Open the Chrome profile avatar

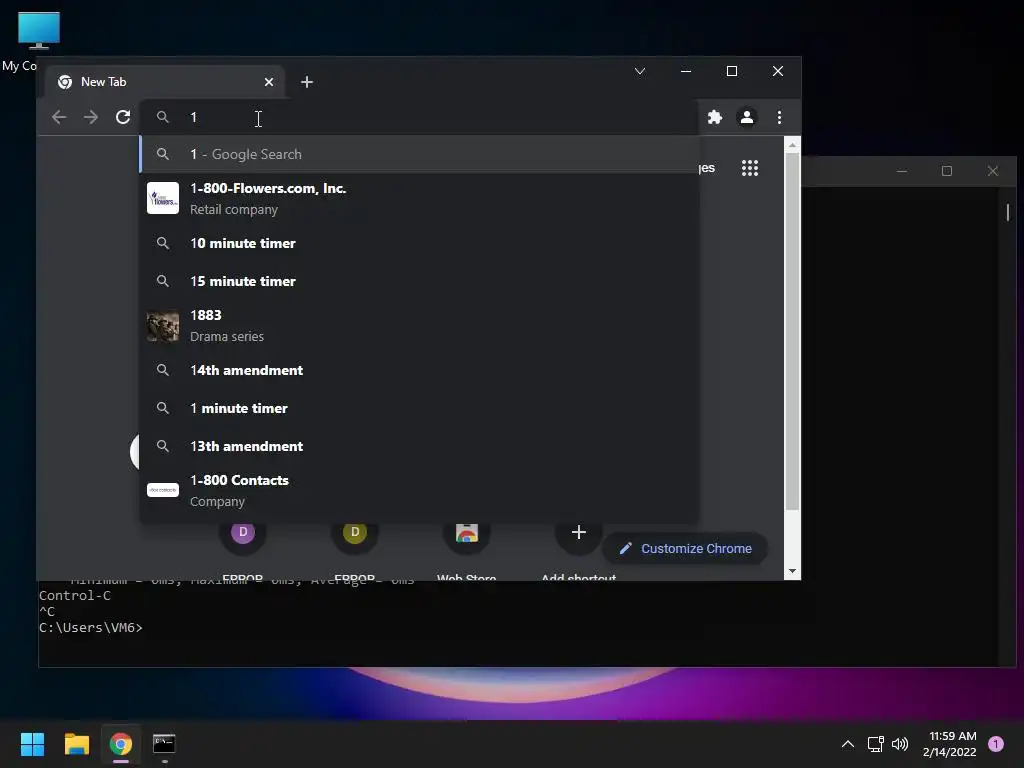(x=746, y=117)
